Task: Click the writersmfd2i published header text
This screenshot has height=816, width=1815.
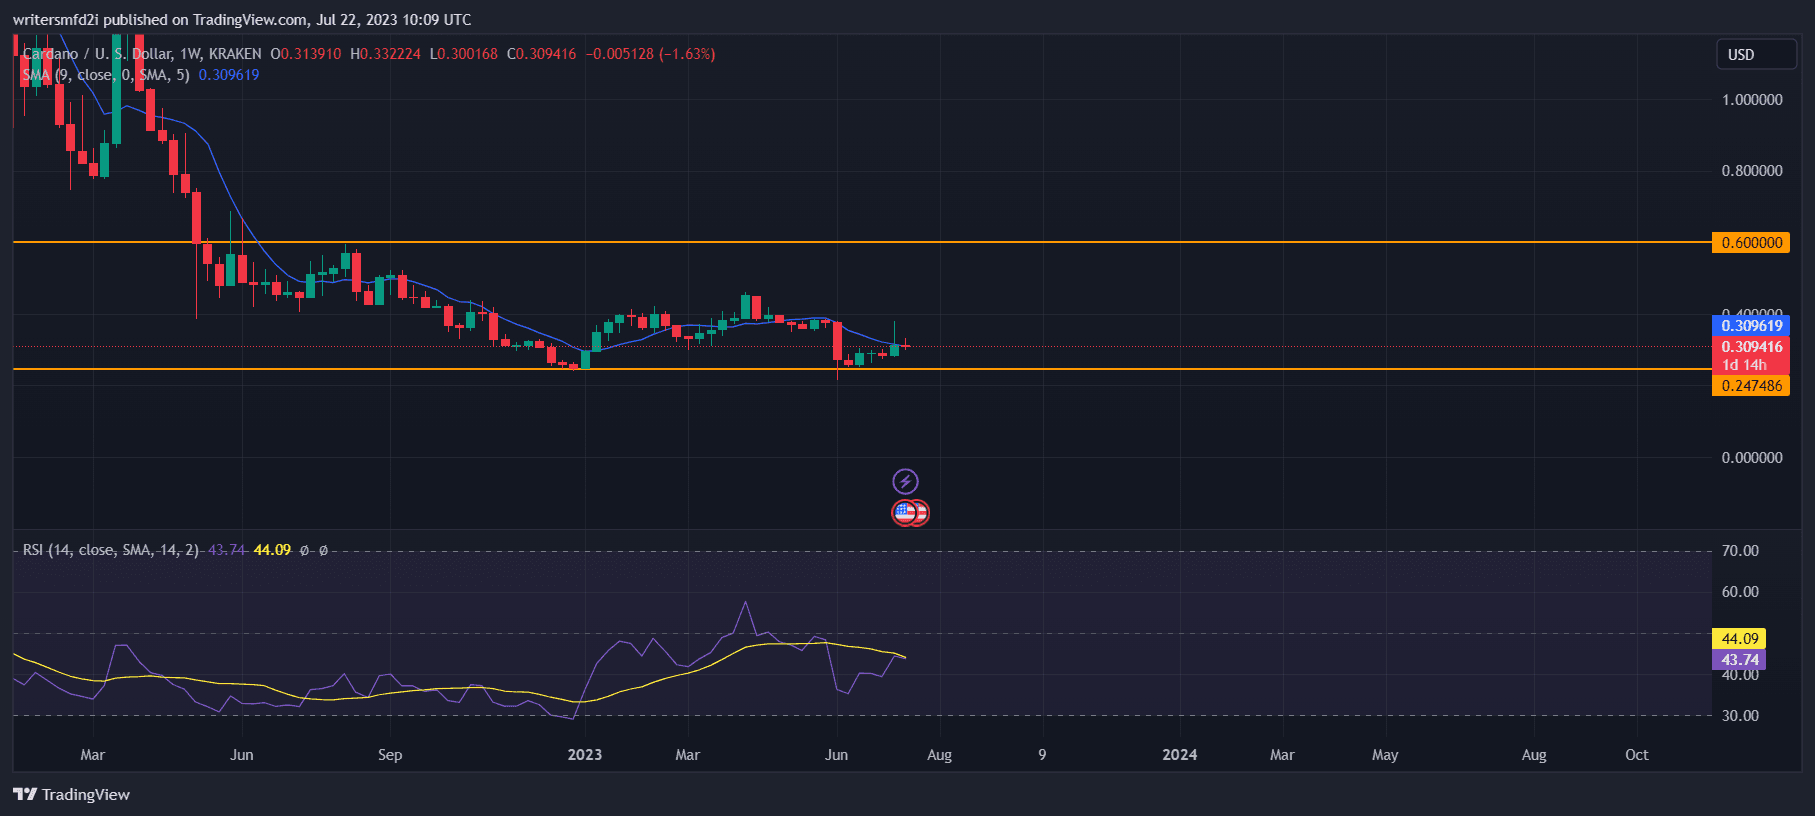Action: pos(241,20)
